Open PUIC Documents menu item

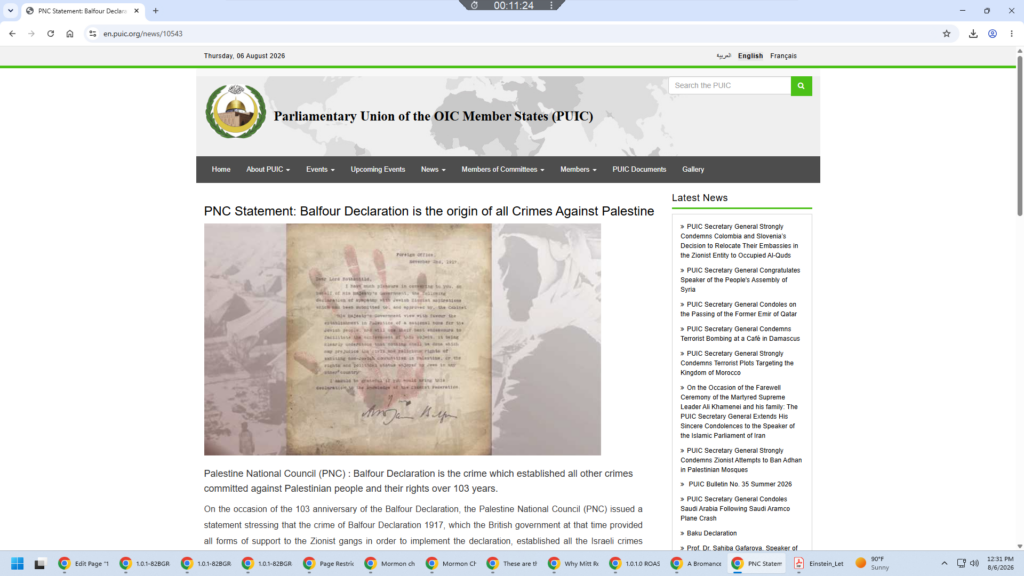639,169
